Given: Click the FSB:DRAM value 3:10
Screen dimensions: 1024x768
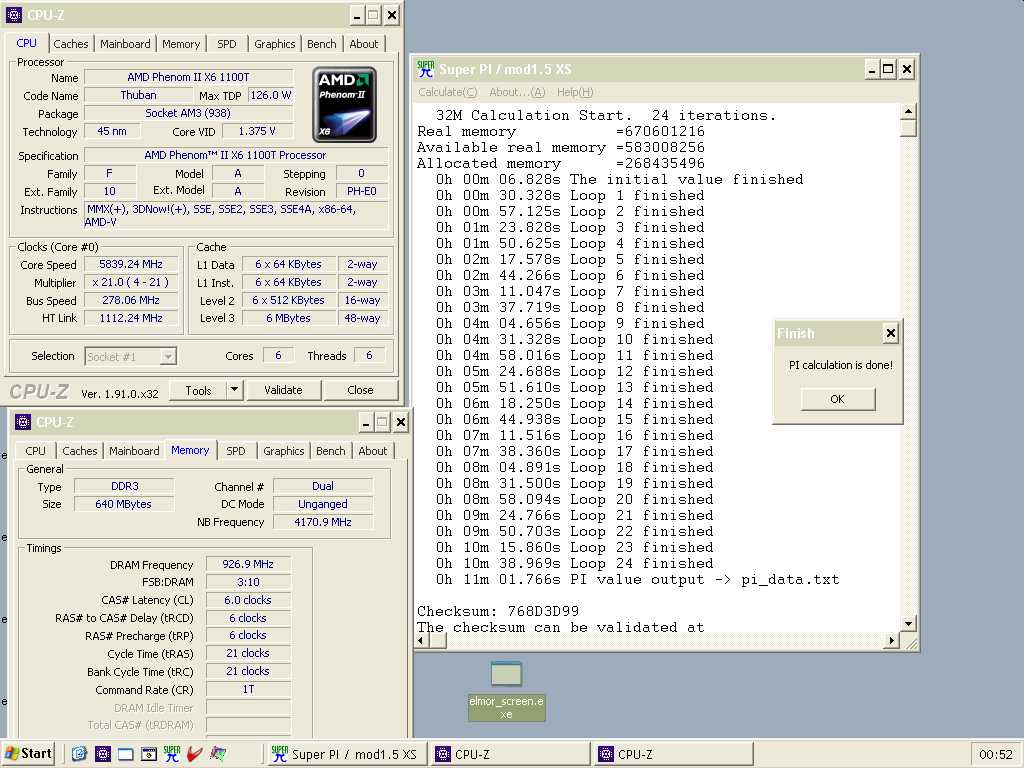Looking at the screenshot, I should pos(248,582).
